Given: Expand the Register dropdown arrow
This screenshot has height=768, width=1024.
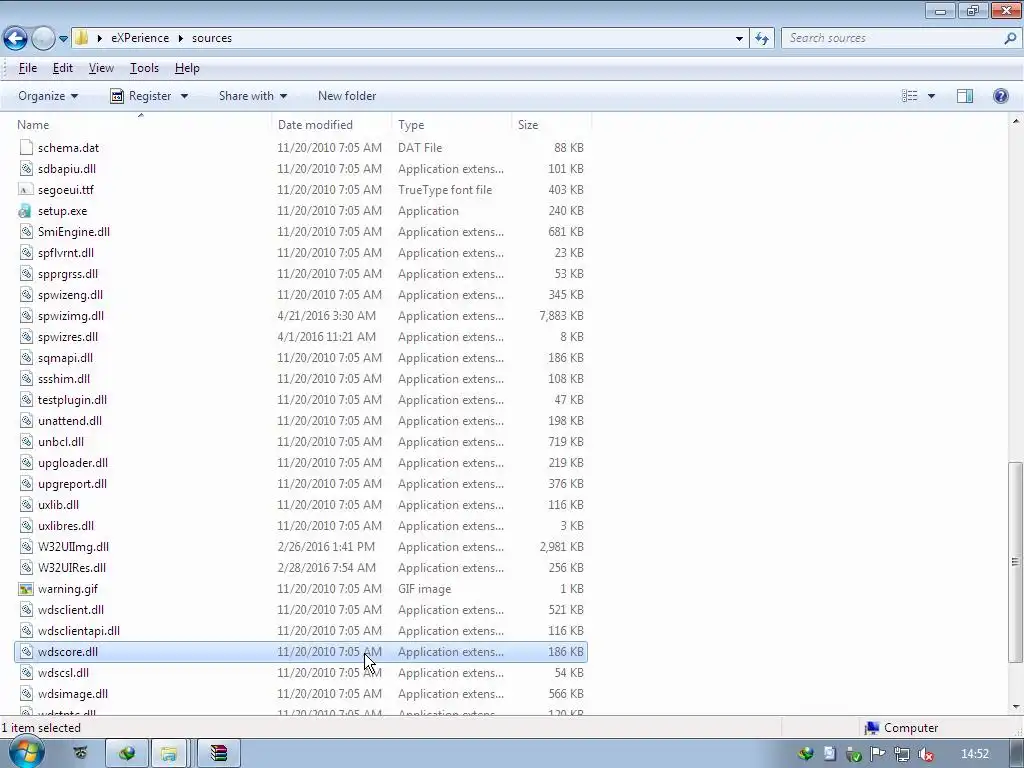Looking at the screenshot, I should point(184,96).
